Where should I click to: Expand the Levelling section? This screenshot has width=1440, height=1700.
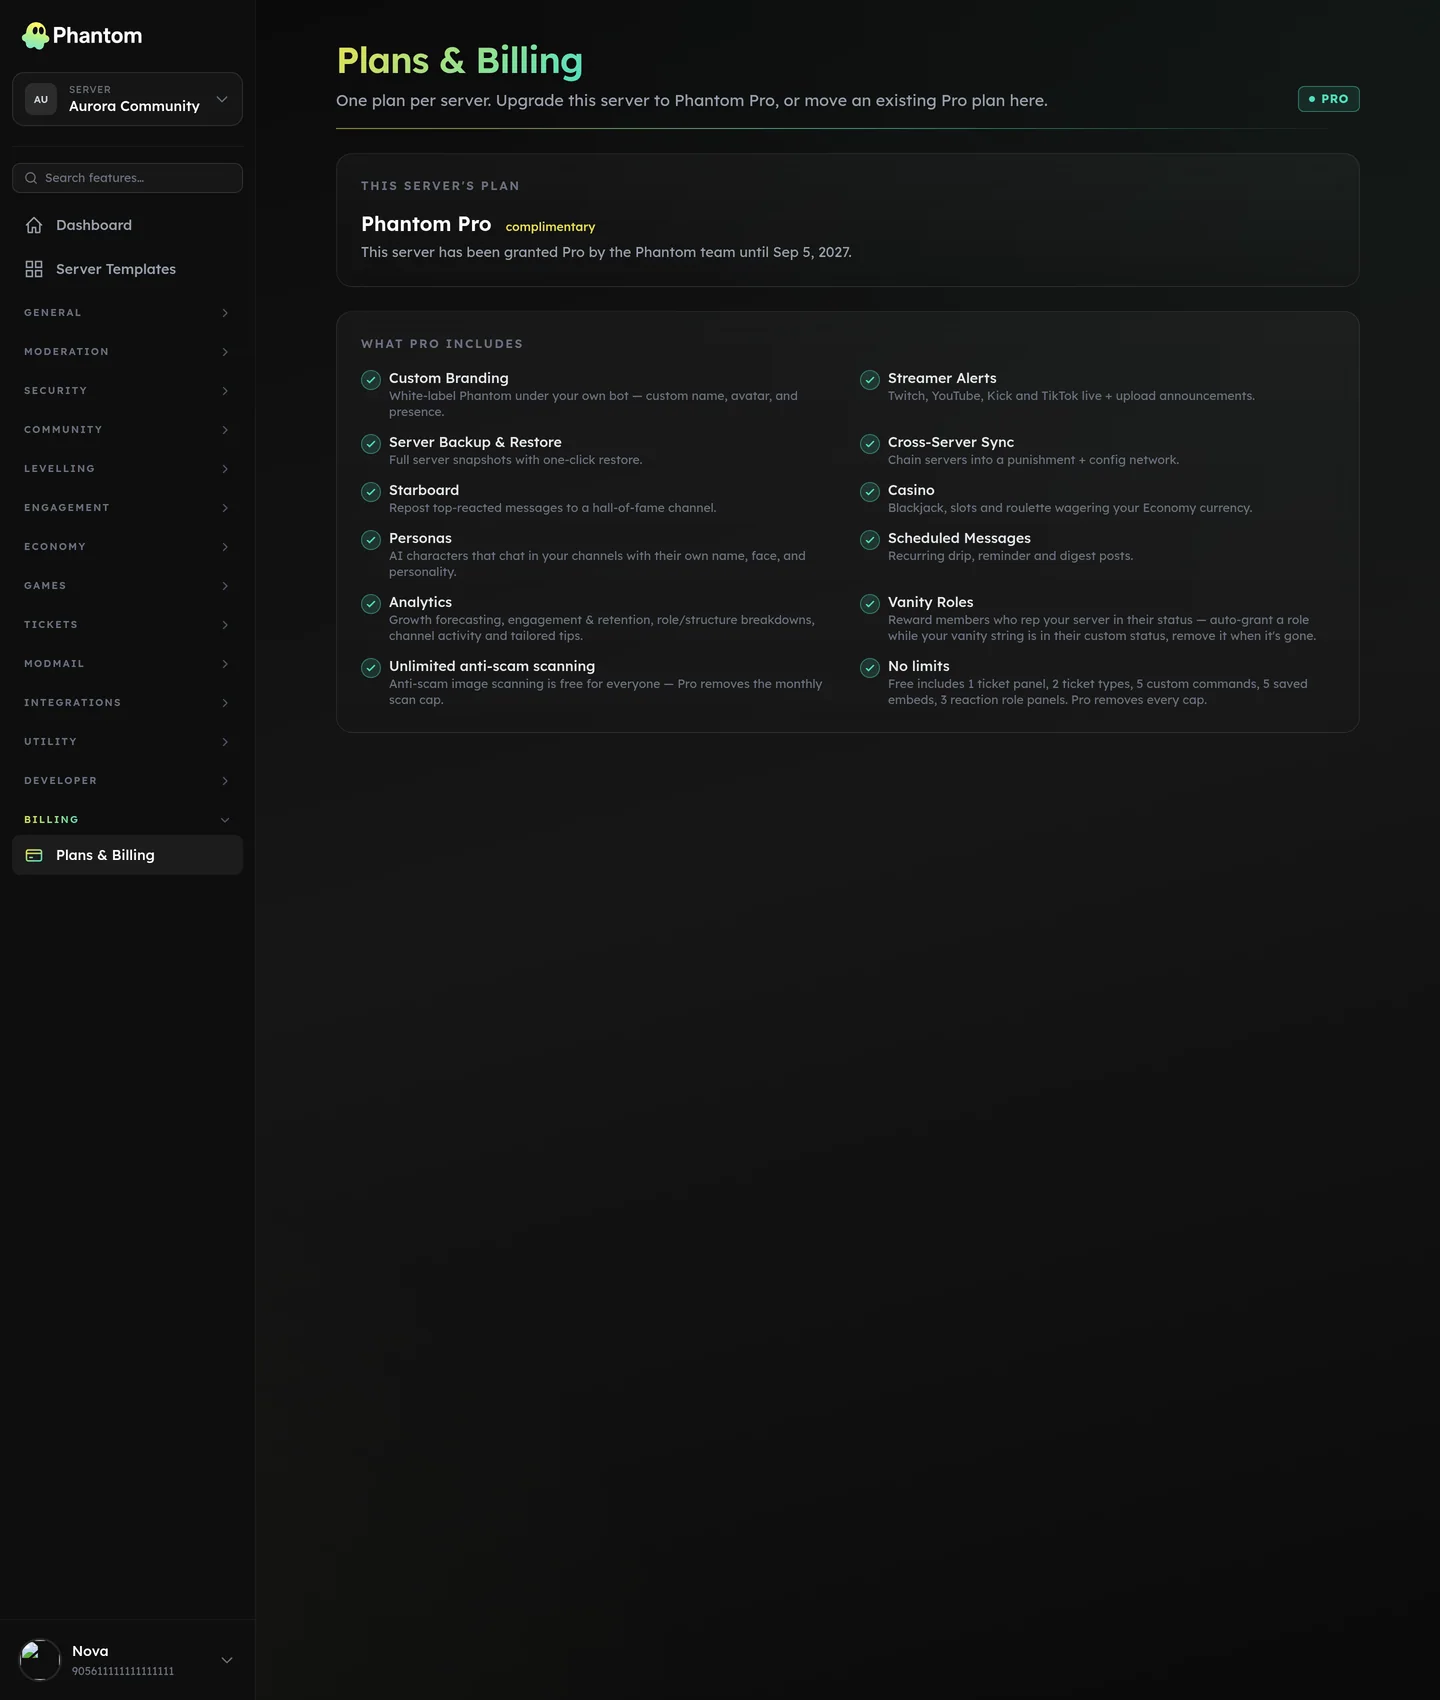pyautogui.click(x=127, y=469)
